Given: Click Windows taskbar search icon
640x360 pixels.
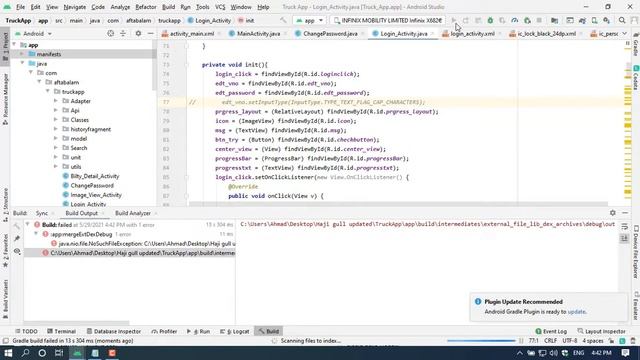Looking at the screenshot, I should 25,353.
